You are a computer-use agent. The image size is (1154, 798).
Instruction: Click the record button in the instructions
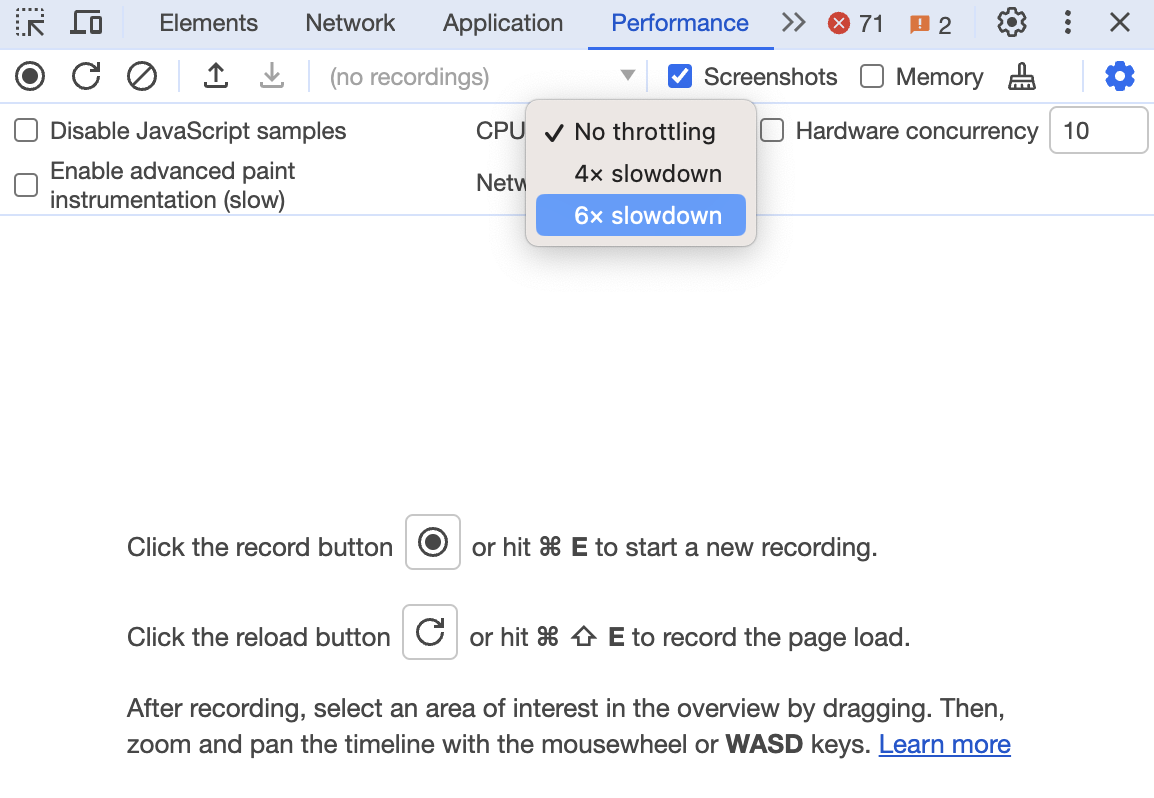433,543
